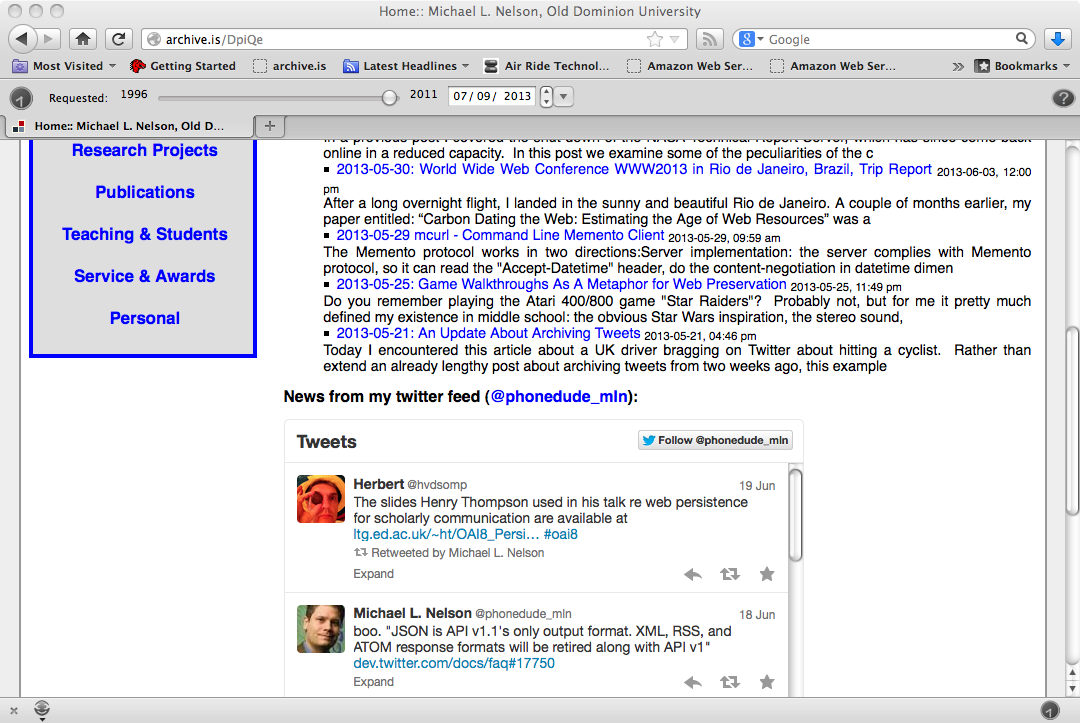1080x723 pixels.
Task: Close the add-on bar with the x
Action: pos(14,711)
